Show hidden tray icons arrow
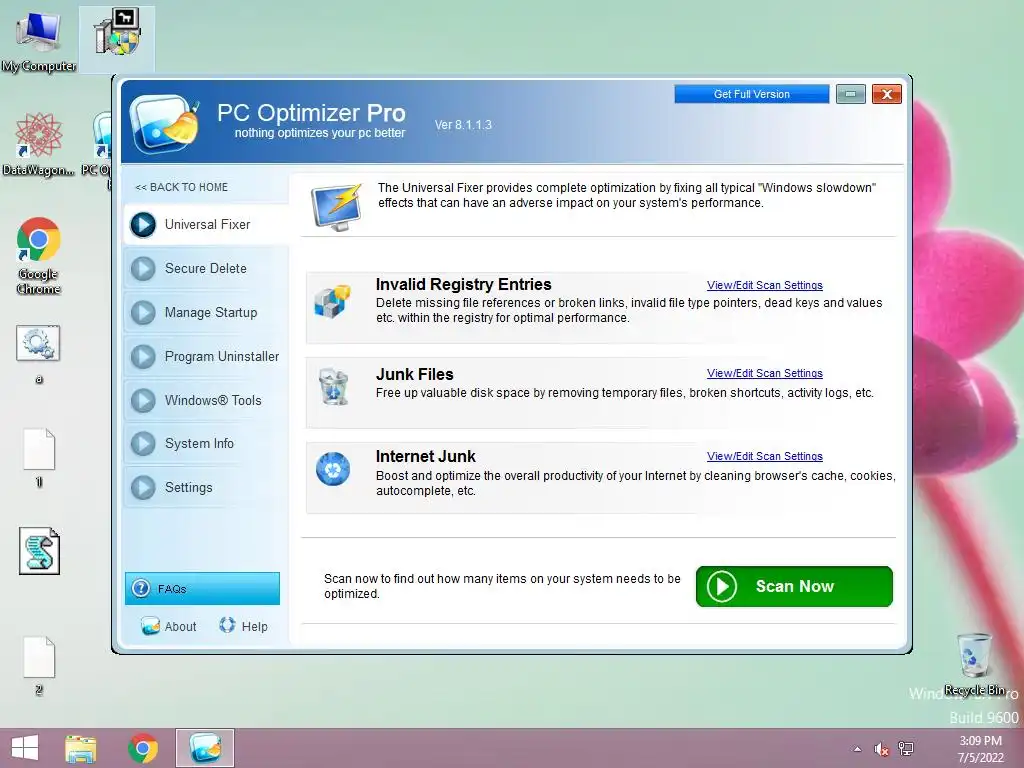 857,750
